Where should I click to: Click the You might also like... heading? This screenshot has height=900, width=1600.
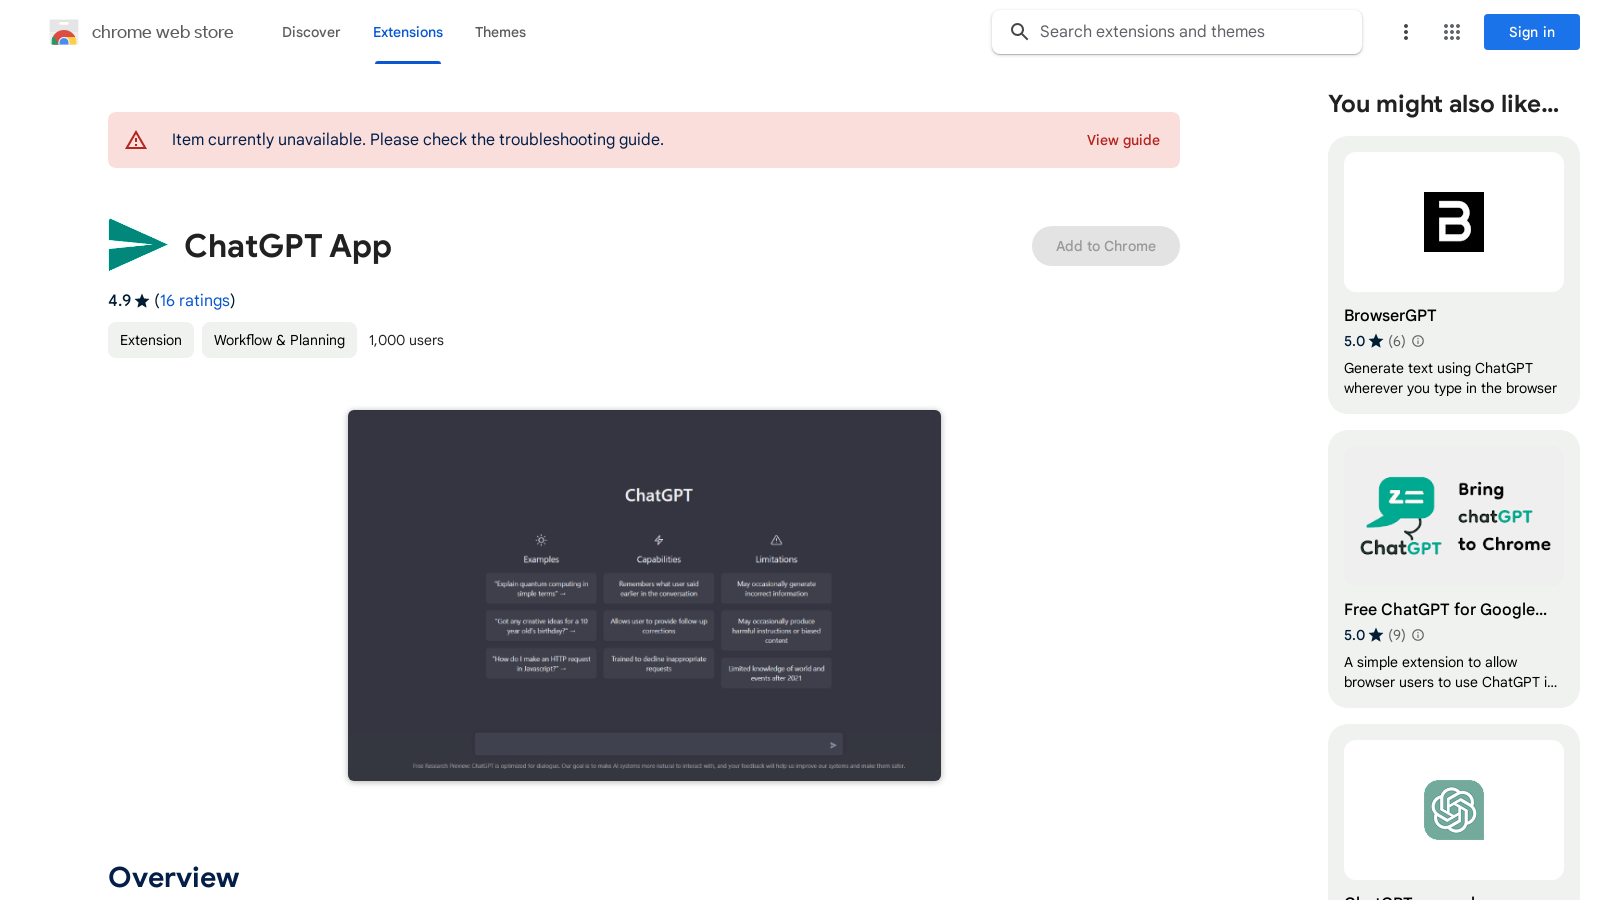tap(1443, 104)
